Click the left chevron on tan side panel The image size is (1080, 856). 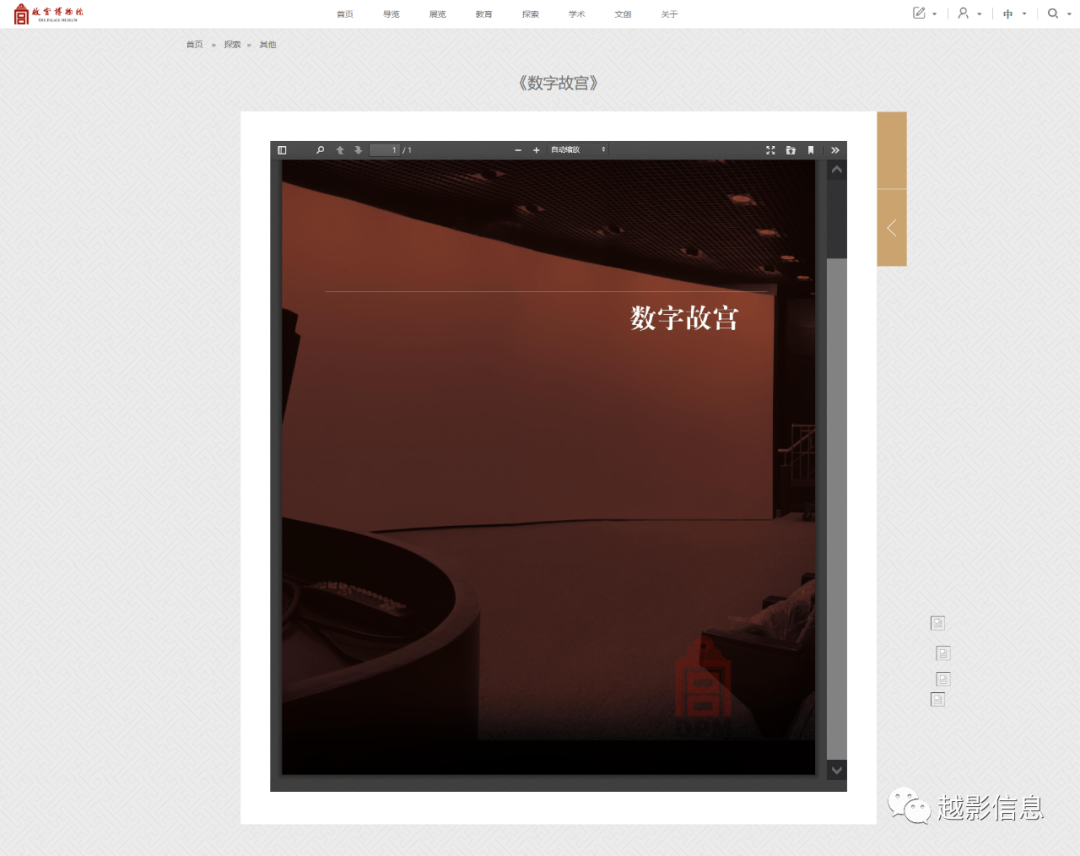891,228
